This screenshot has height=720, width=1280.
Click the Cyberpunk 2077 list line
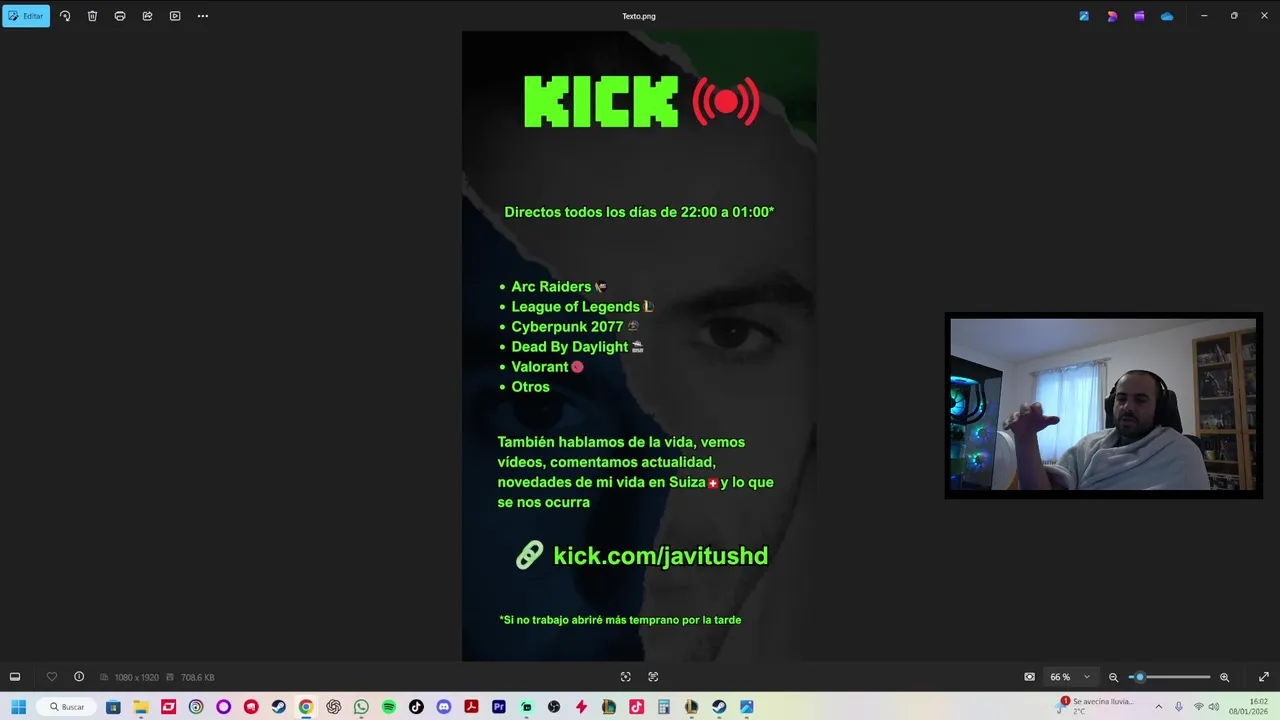coord(569,327)
